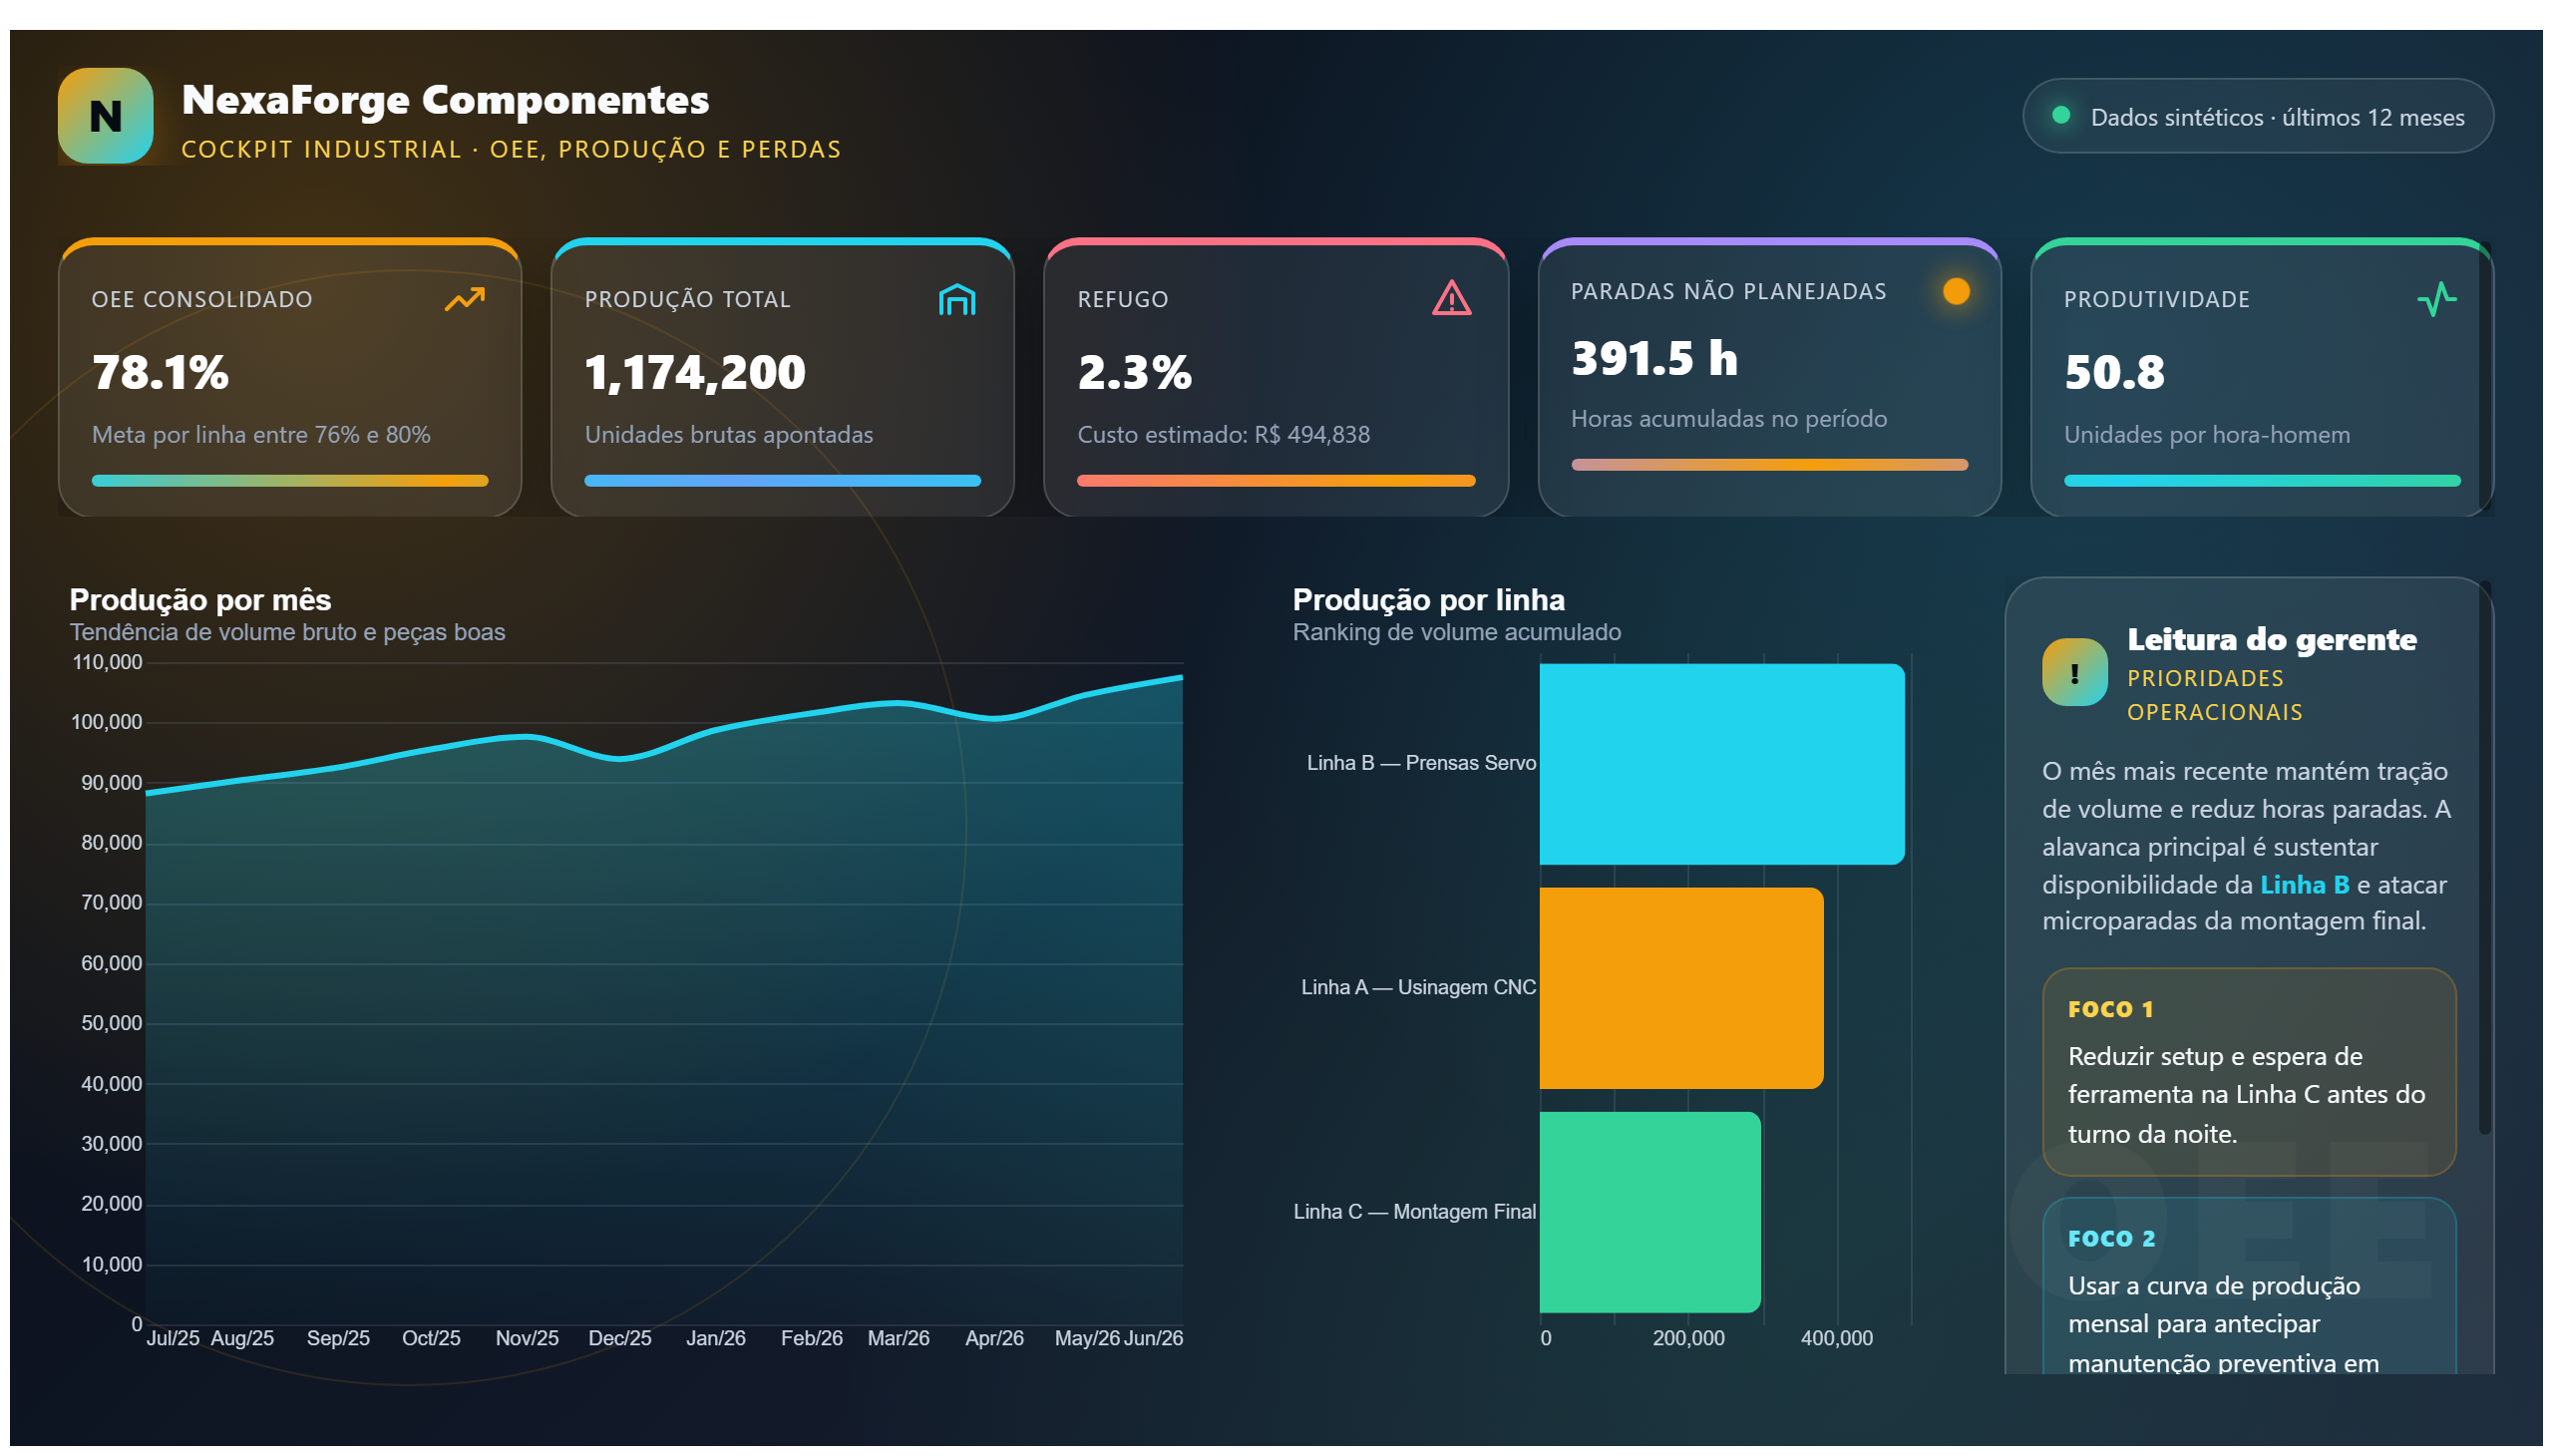Image resolution: width=2553 pixels, height=1456 pixels.
Task: Click the 50.8 productivity value
Action: pyautogui.click(x=2114, y=372)
